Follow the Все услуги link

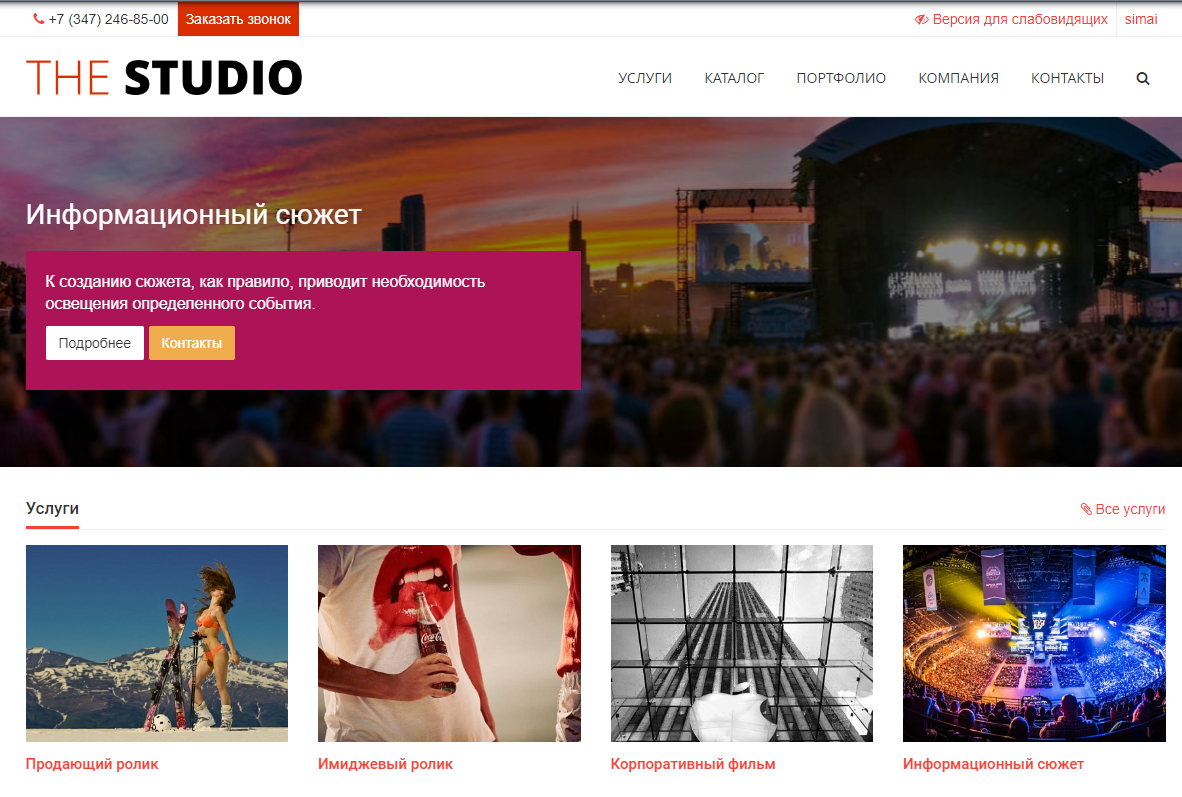coord(1130,509)
